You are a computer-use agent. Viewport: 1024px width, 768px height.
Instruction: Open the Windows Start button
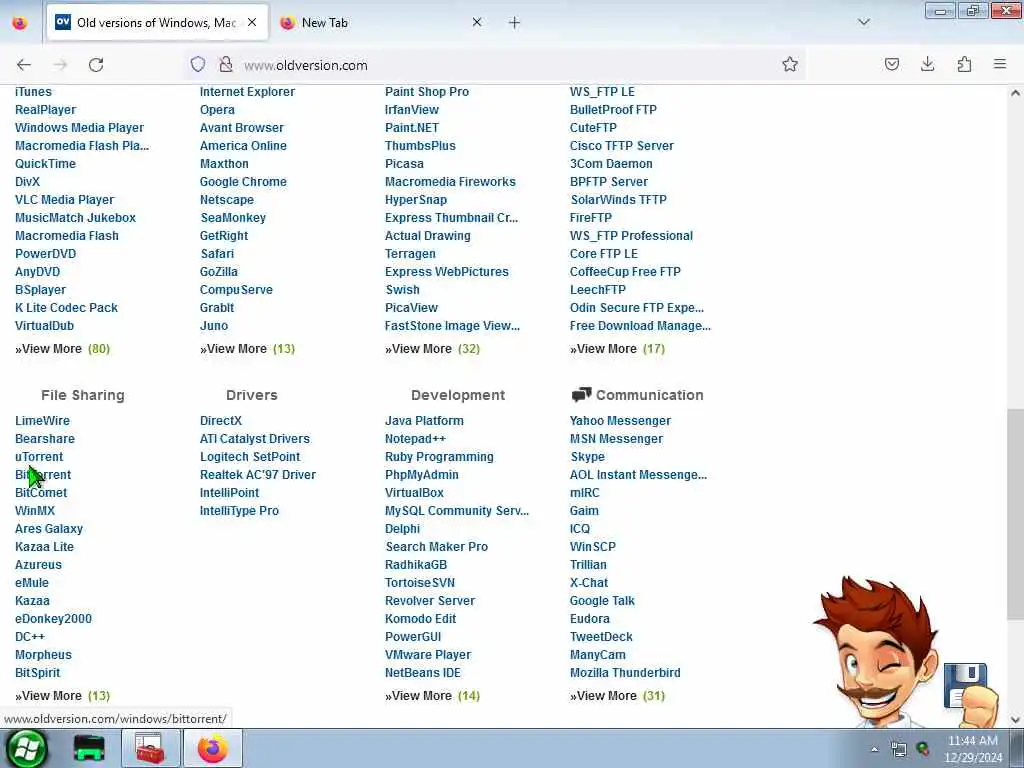tap(26, 748)
